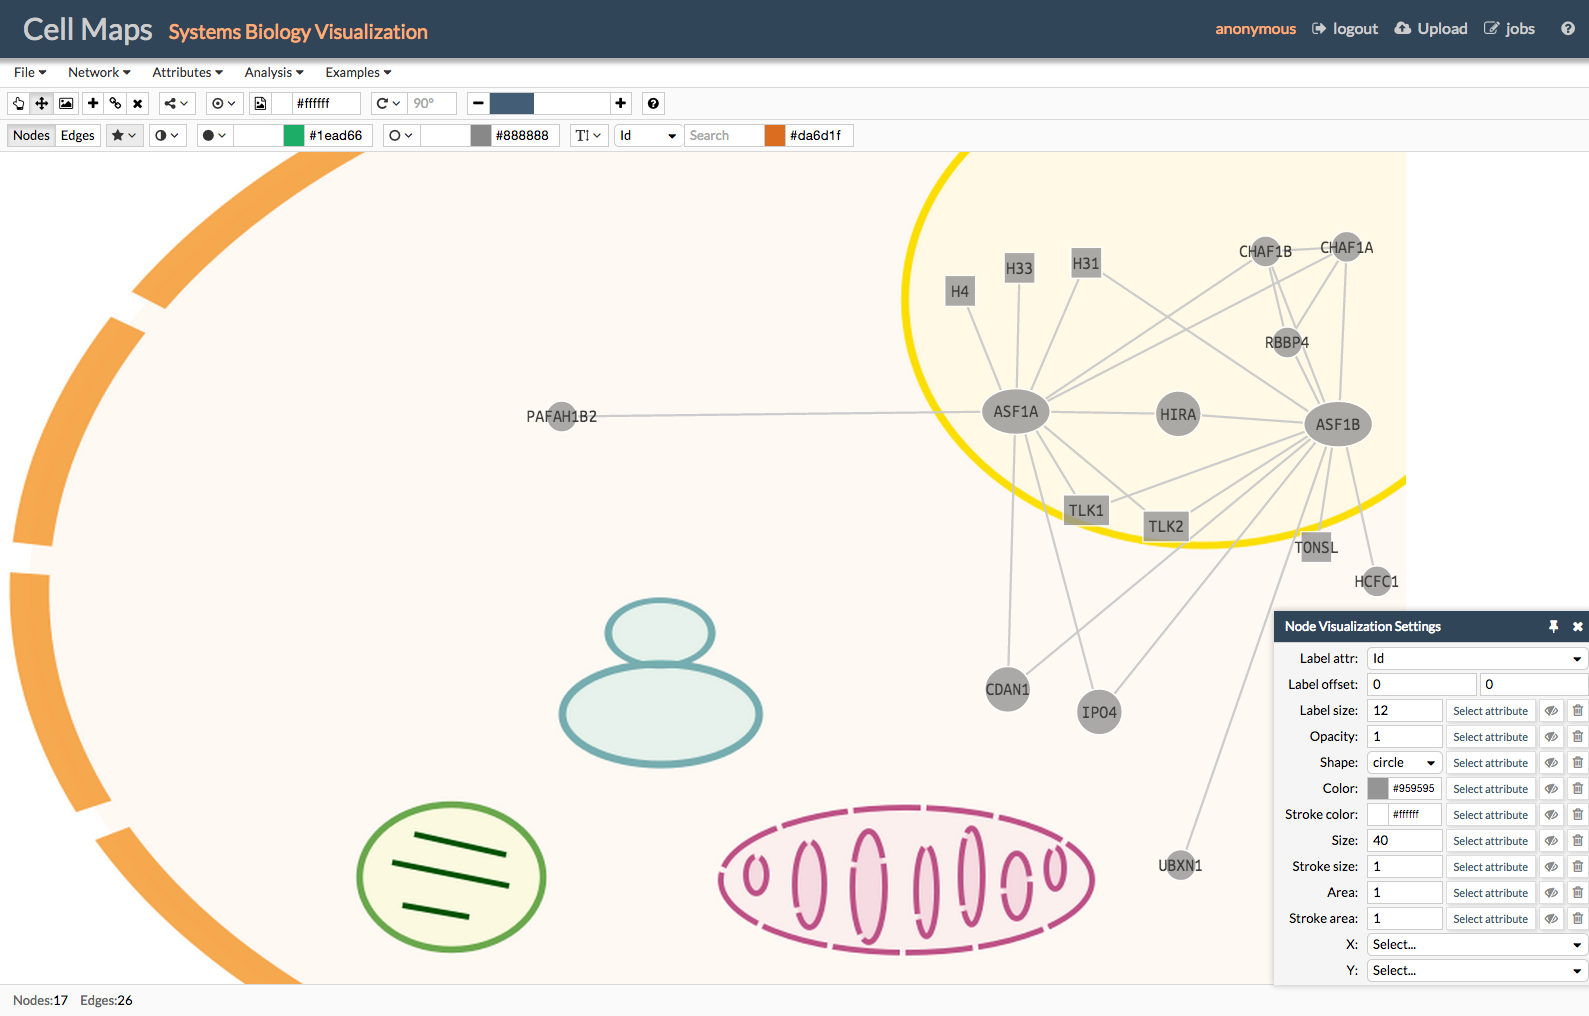Click the link nodes (edge) icon
Screen dimensions: 1589x1016
(116, 103)
